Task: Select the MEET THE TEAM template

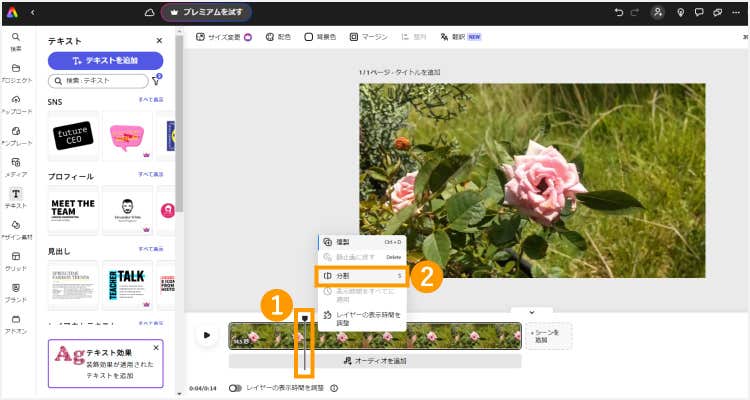Action: [x=73, y=211]
